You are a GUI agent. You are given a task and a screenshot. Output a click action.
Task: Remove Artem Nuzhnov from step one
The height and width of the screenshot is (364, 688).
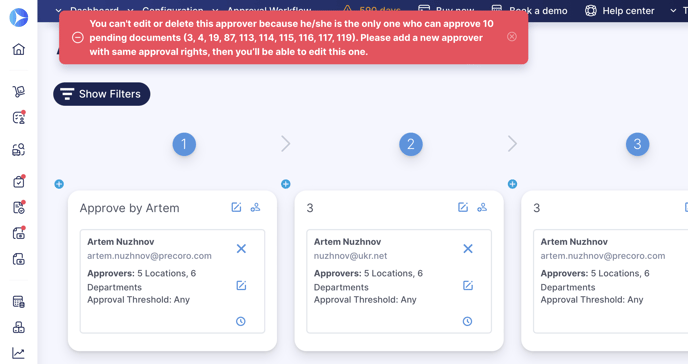241,249
